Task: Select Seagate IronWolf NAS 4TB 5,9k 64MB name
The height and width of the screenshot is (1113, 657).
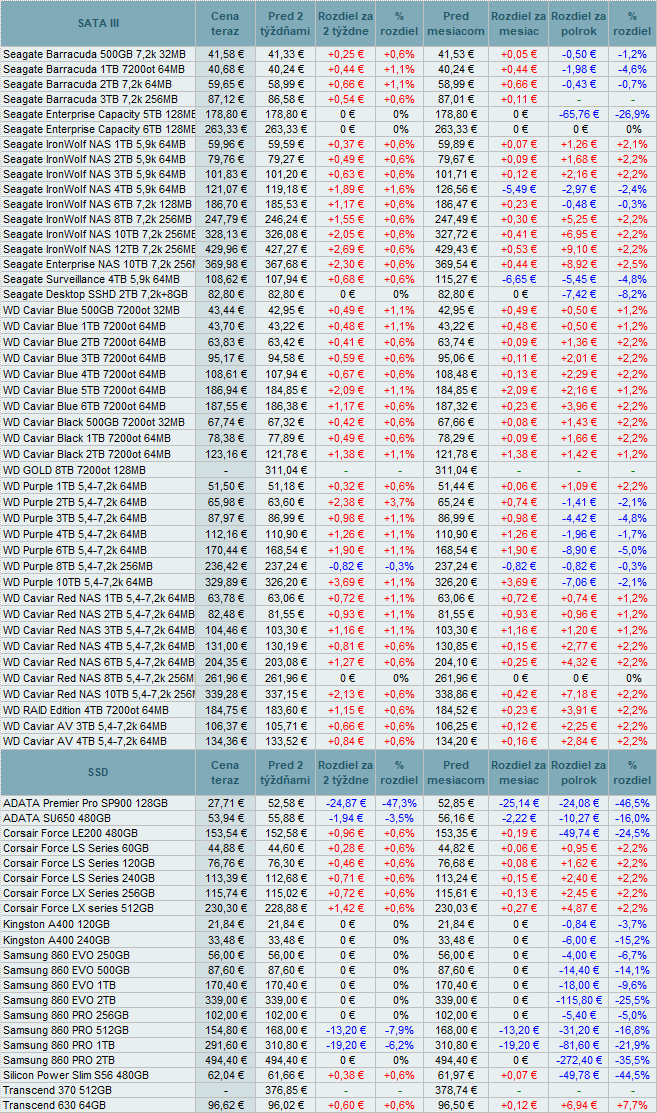Action: coord(94,190)
